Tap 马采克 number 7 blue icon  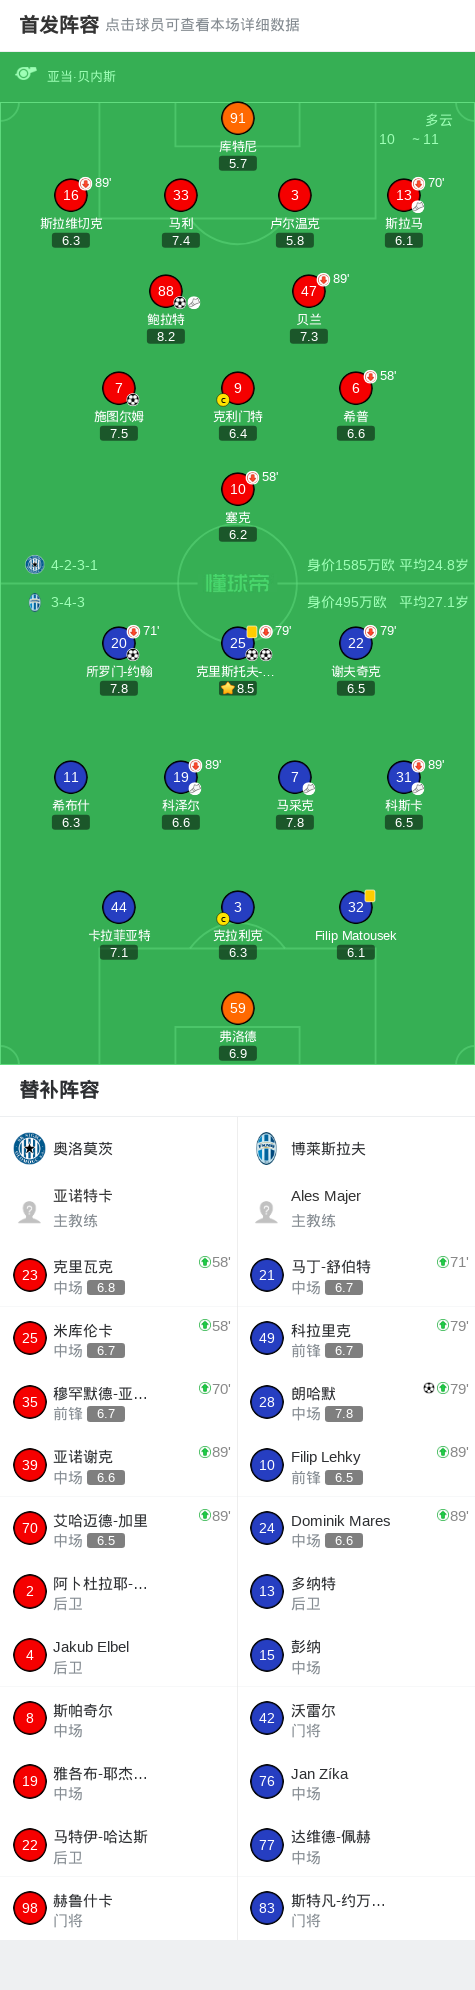coord(295,777)
